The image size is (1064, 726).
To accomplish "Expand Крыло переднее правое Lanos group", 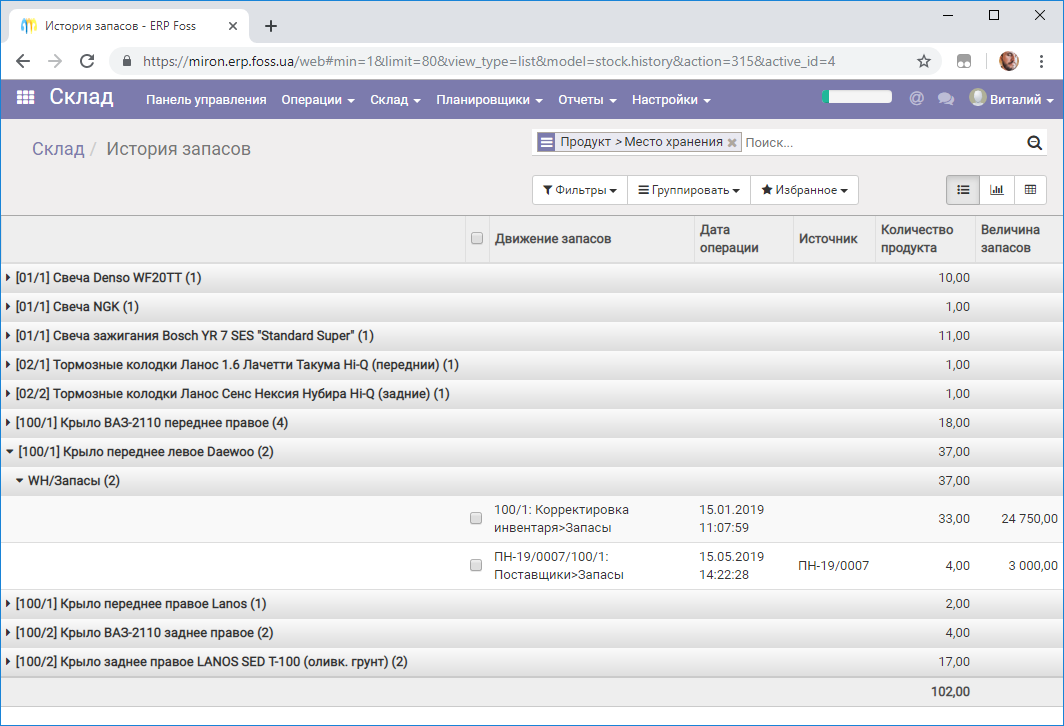I will [x=532, y=604].
